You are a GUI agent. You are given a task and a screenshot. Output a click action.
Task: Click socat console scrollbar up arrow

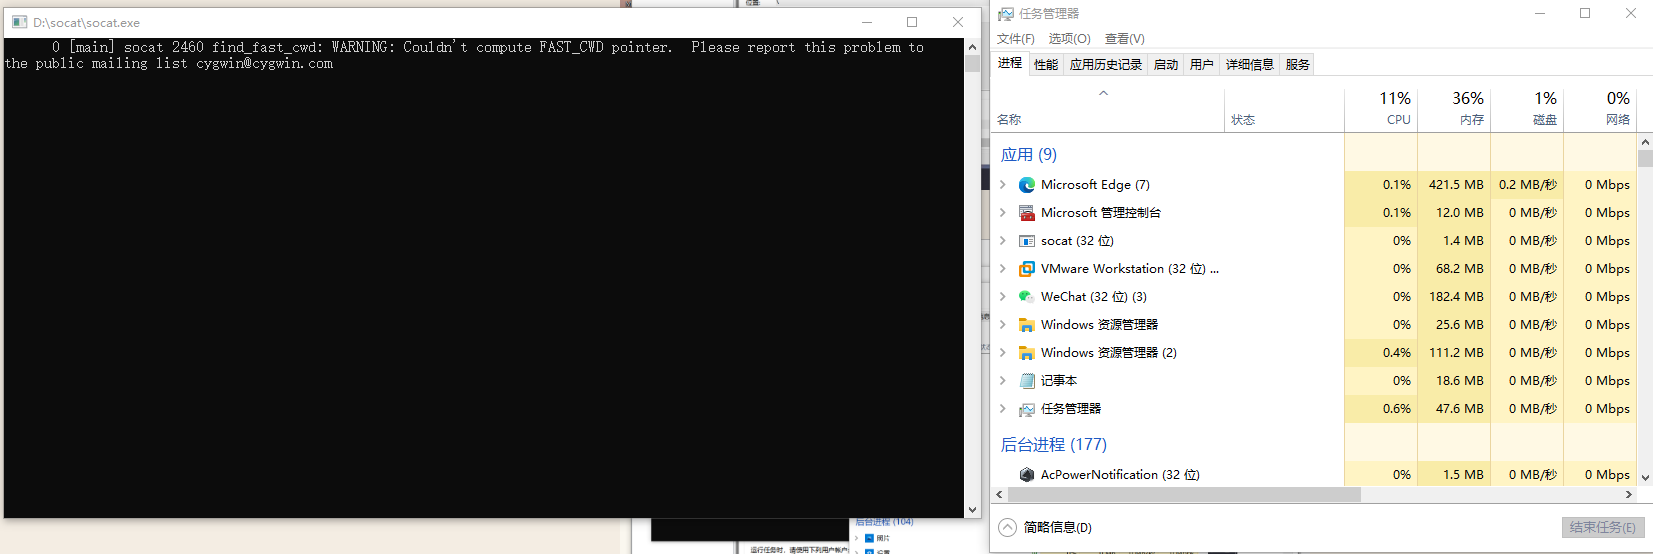tap(972, 47)
